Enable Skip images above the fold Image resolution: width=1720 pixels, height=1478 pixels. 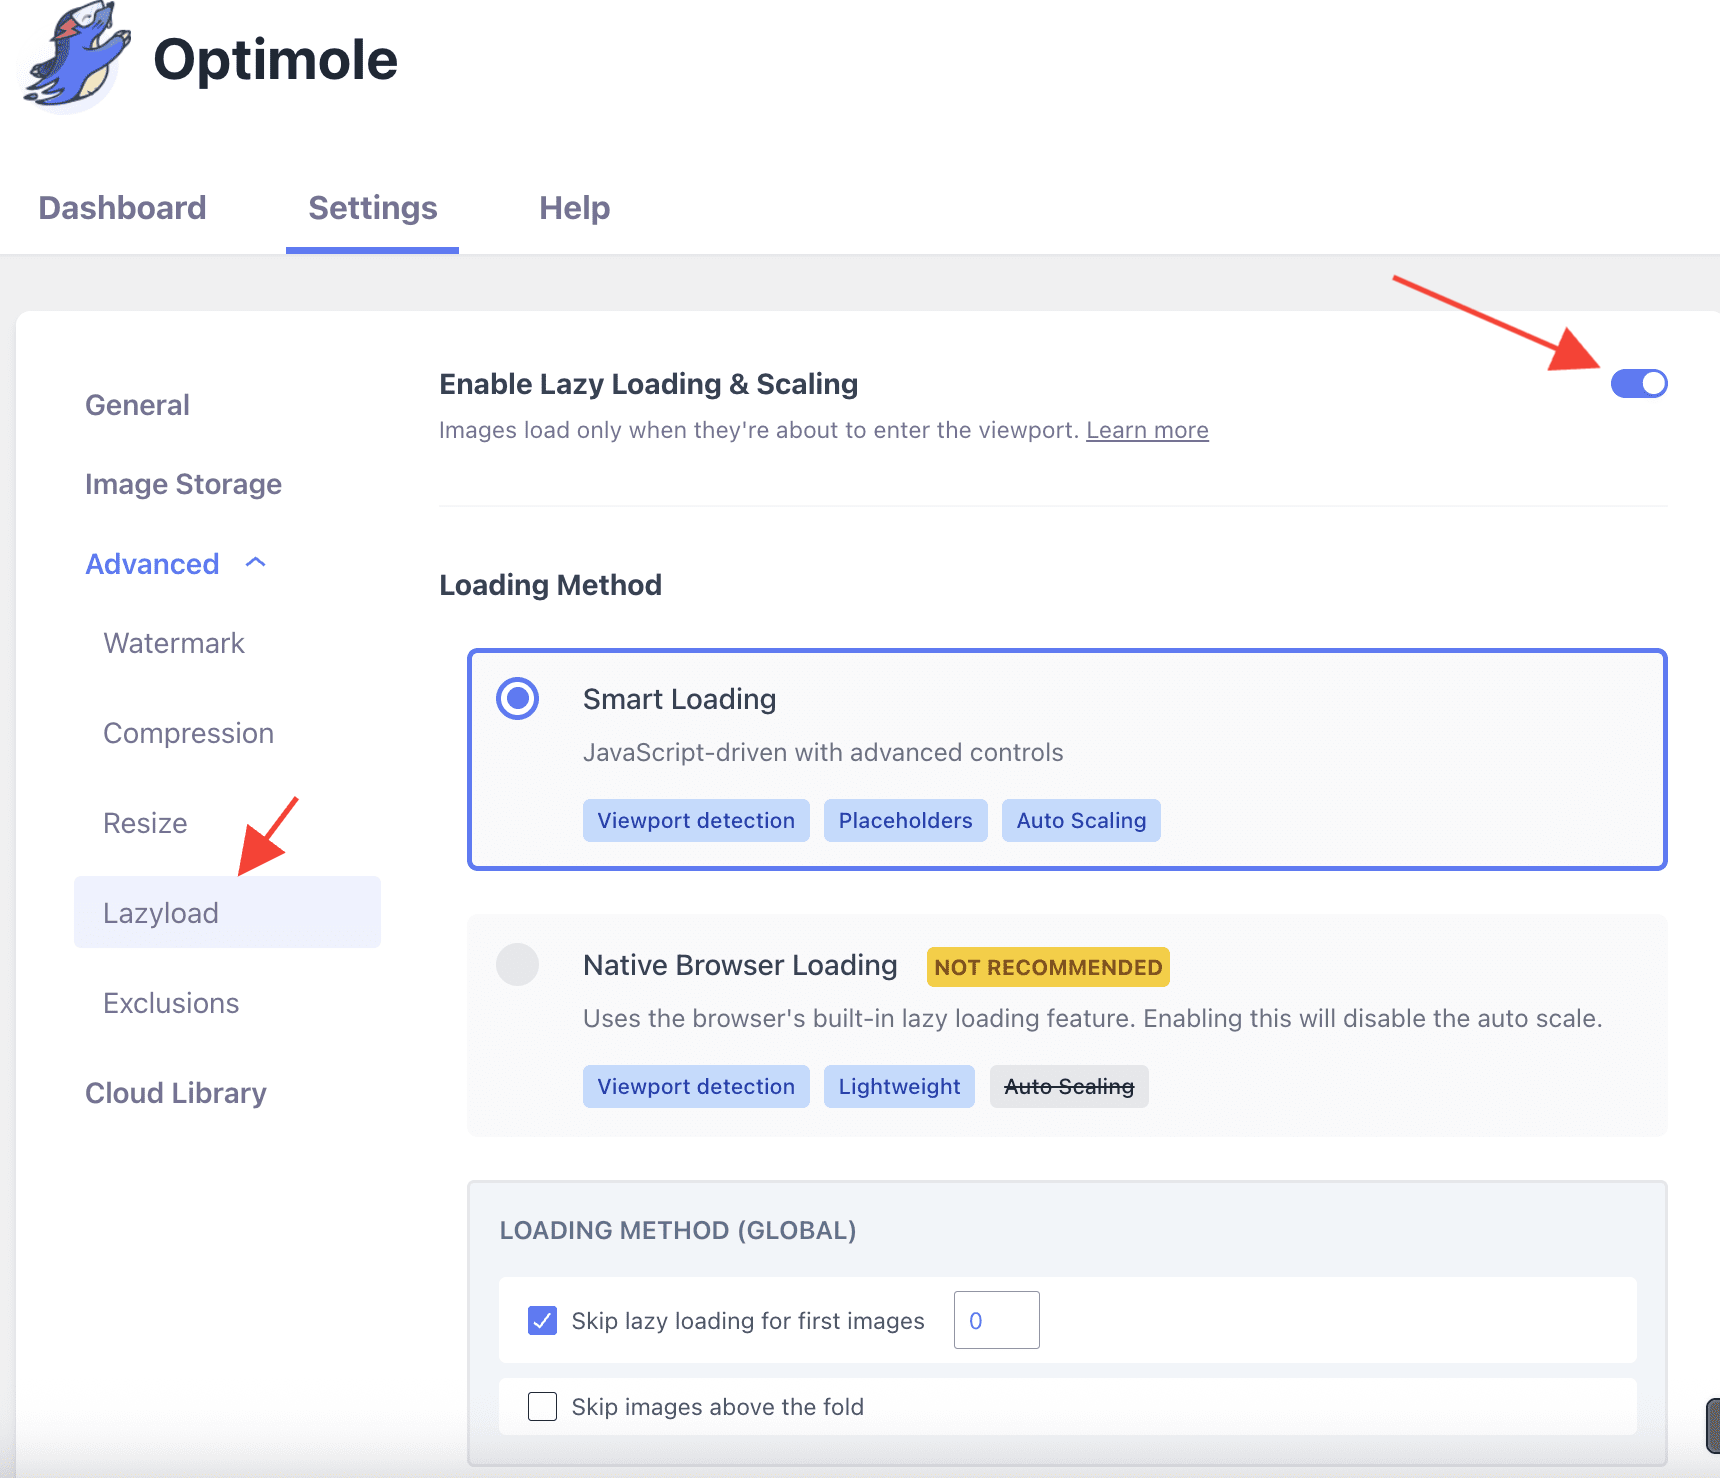(542, 1407)
